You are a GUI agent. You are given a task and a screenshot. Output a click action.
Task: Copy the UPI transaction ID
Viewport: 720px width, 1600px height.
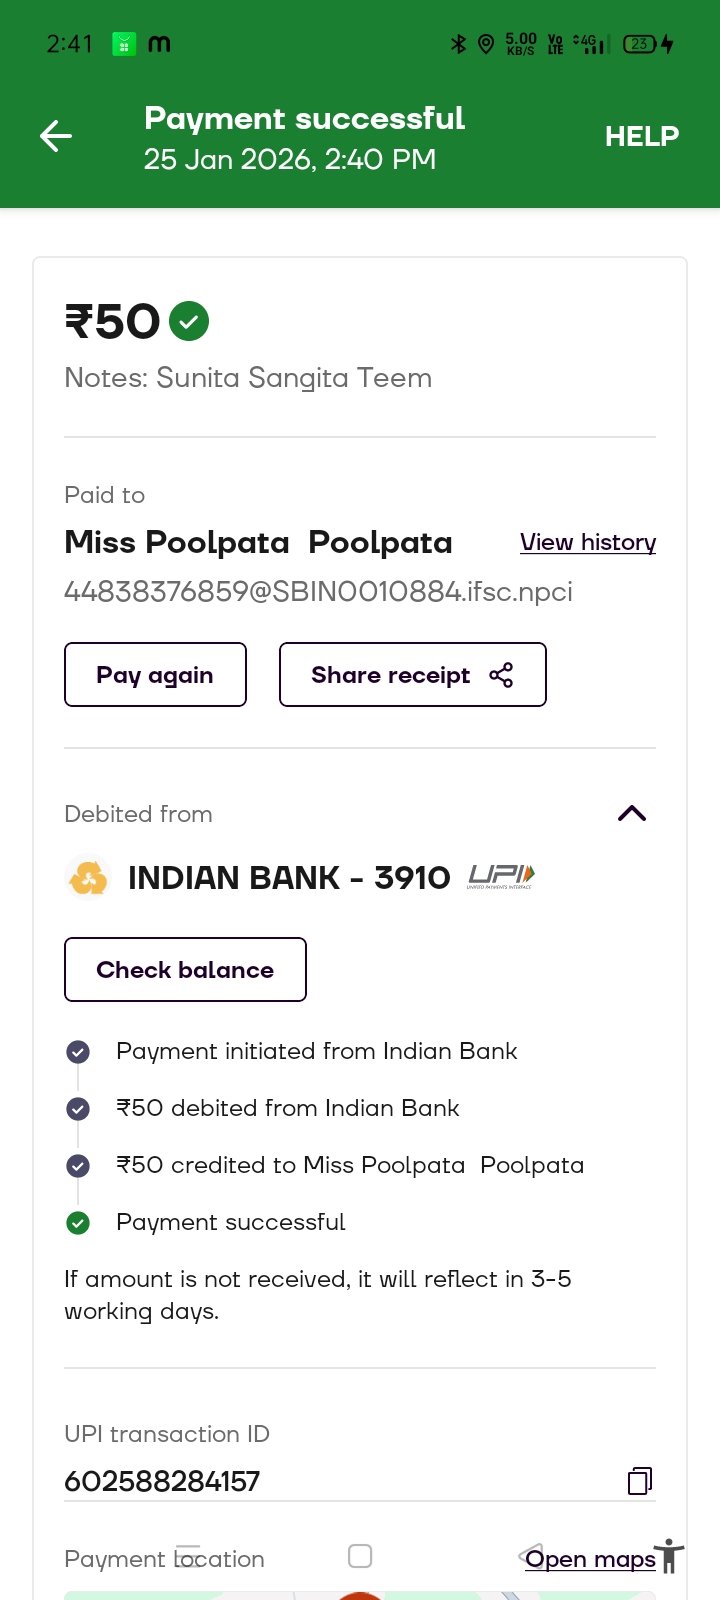pyautogui.click(x=640, y=1481)
